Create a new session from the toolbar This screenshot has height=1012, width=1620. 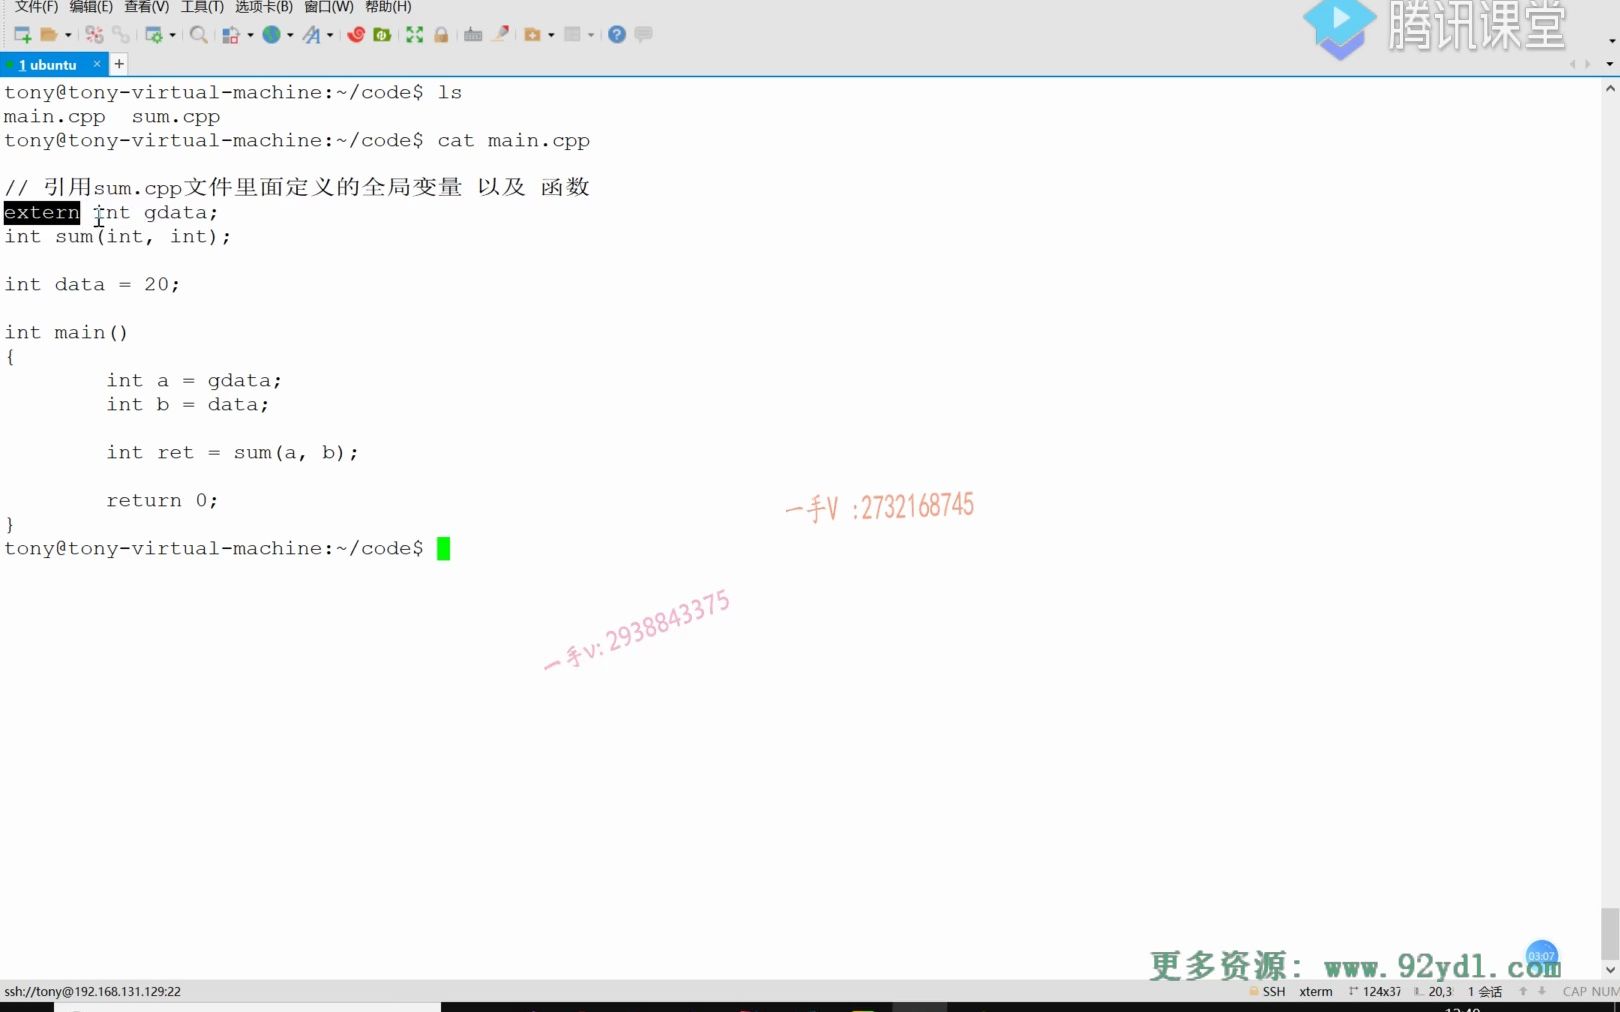(22, 34)
